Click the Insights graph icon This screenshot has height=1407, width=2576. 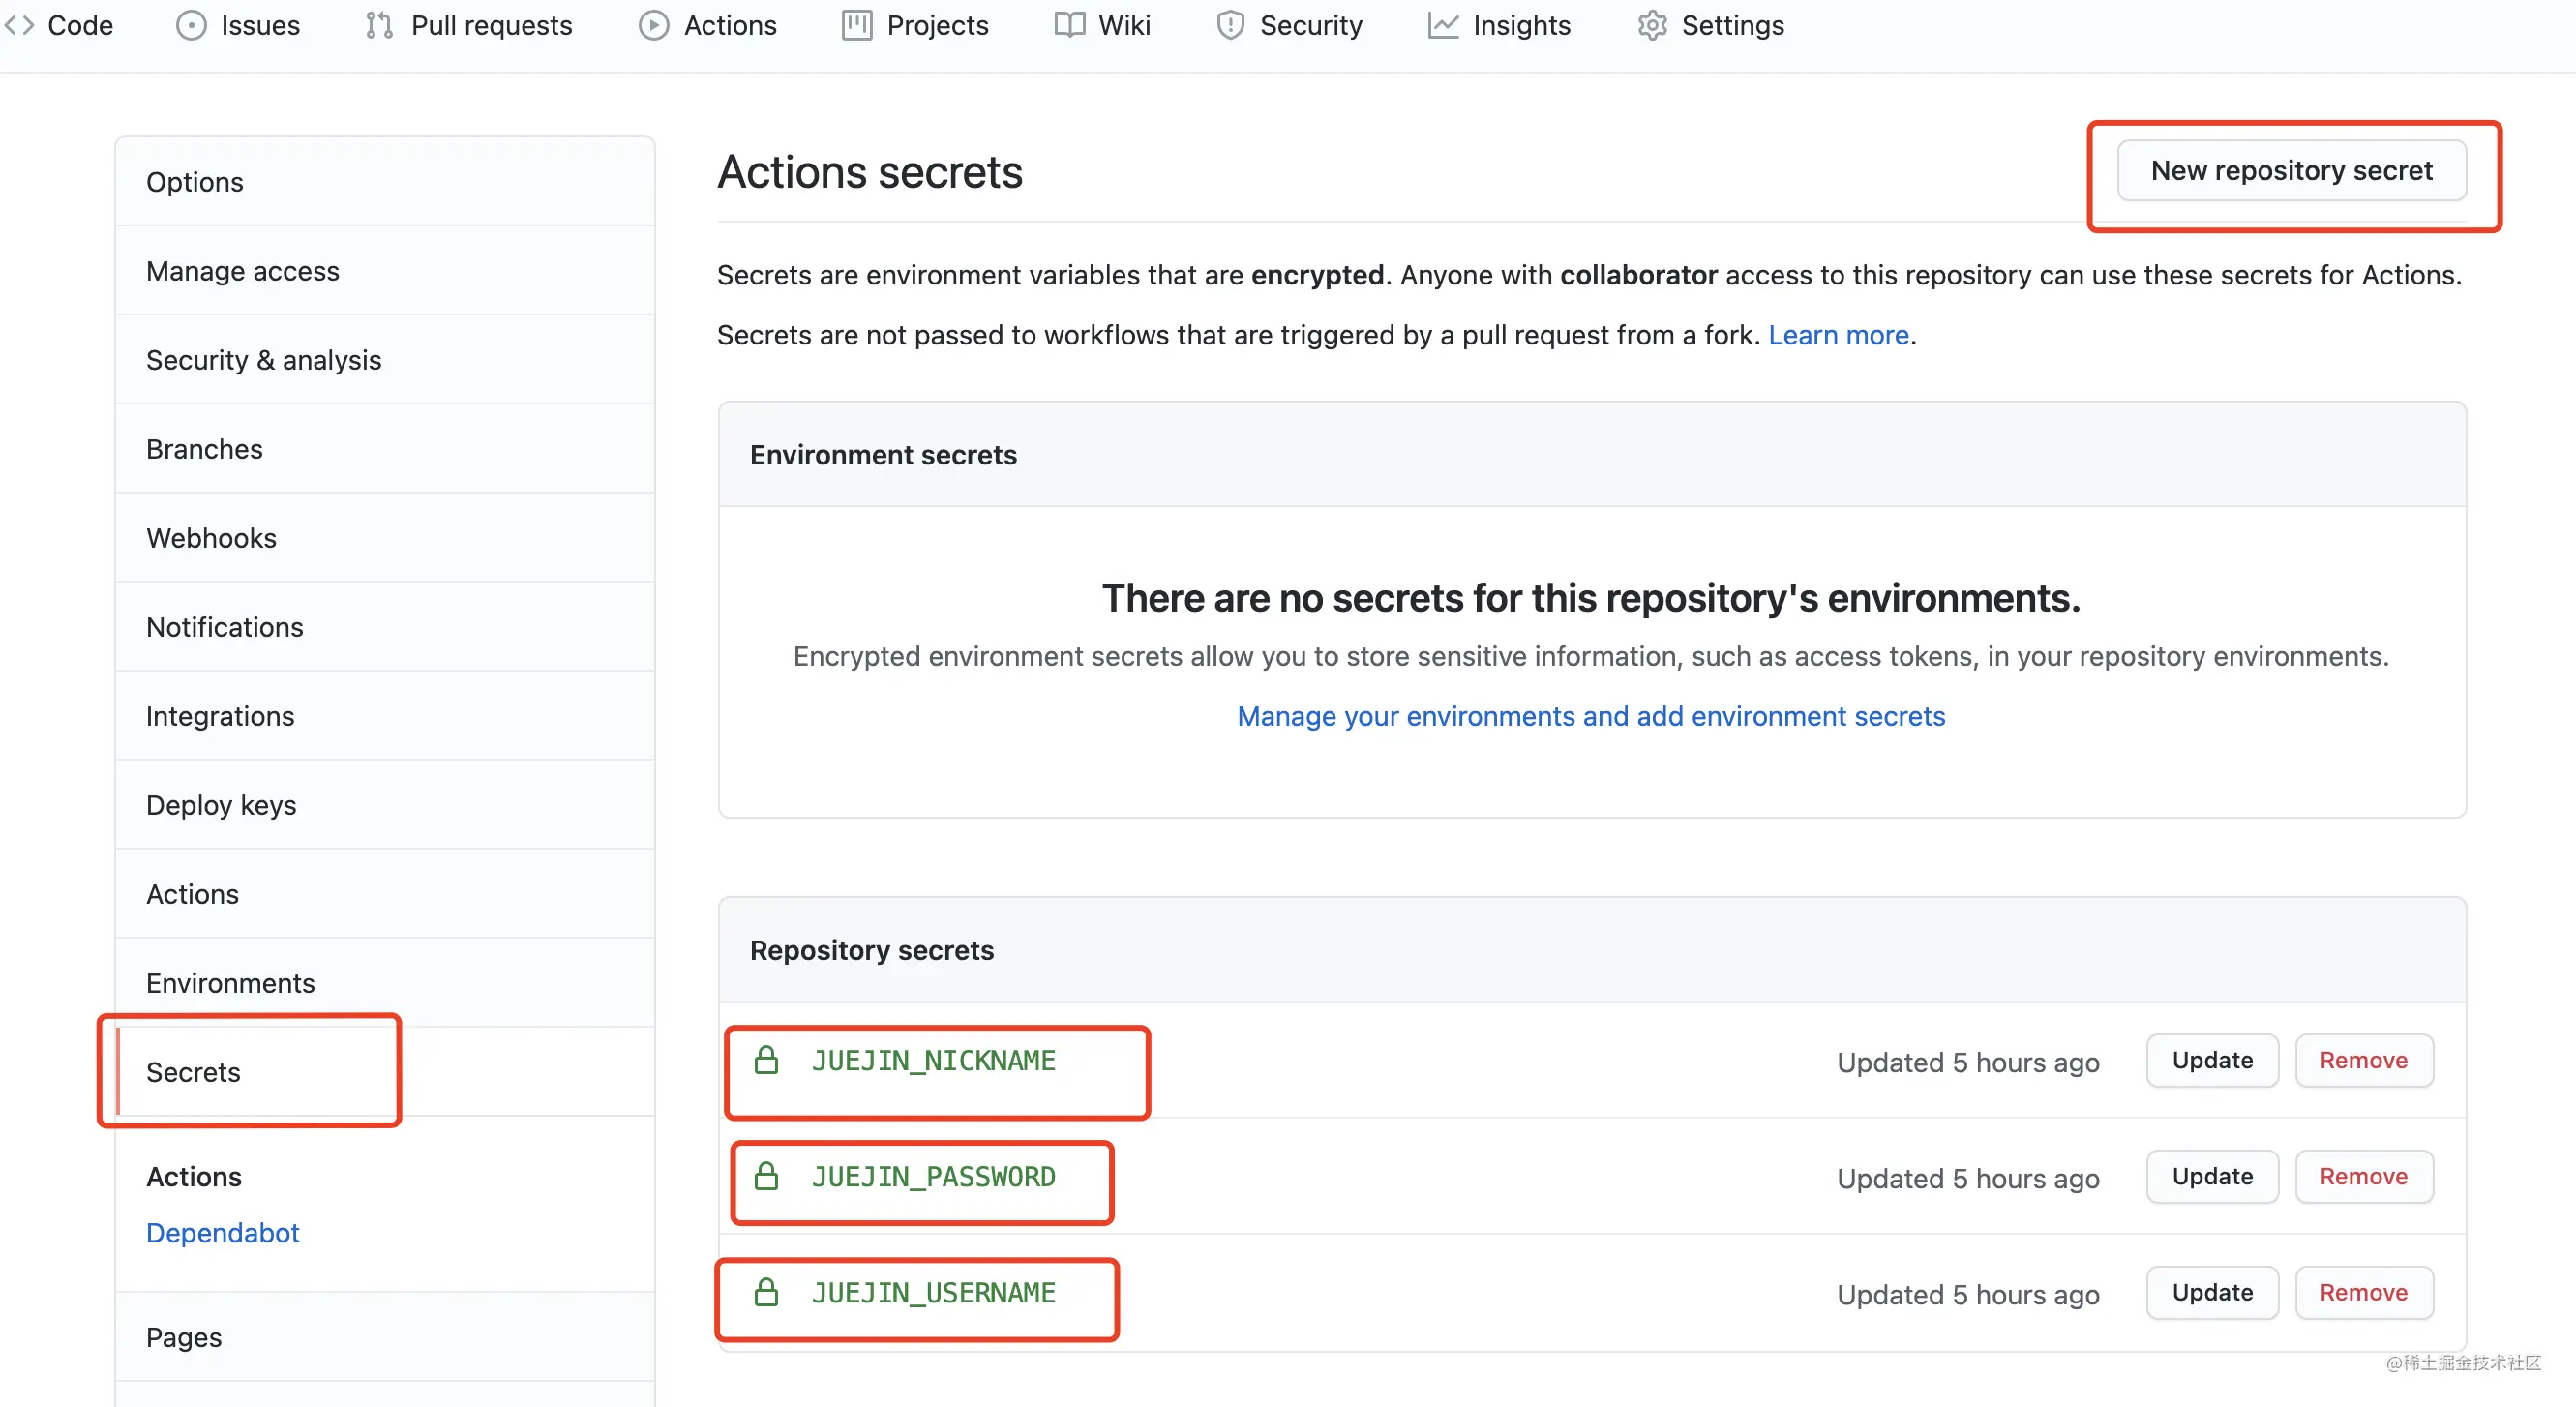(1443, 25)
